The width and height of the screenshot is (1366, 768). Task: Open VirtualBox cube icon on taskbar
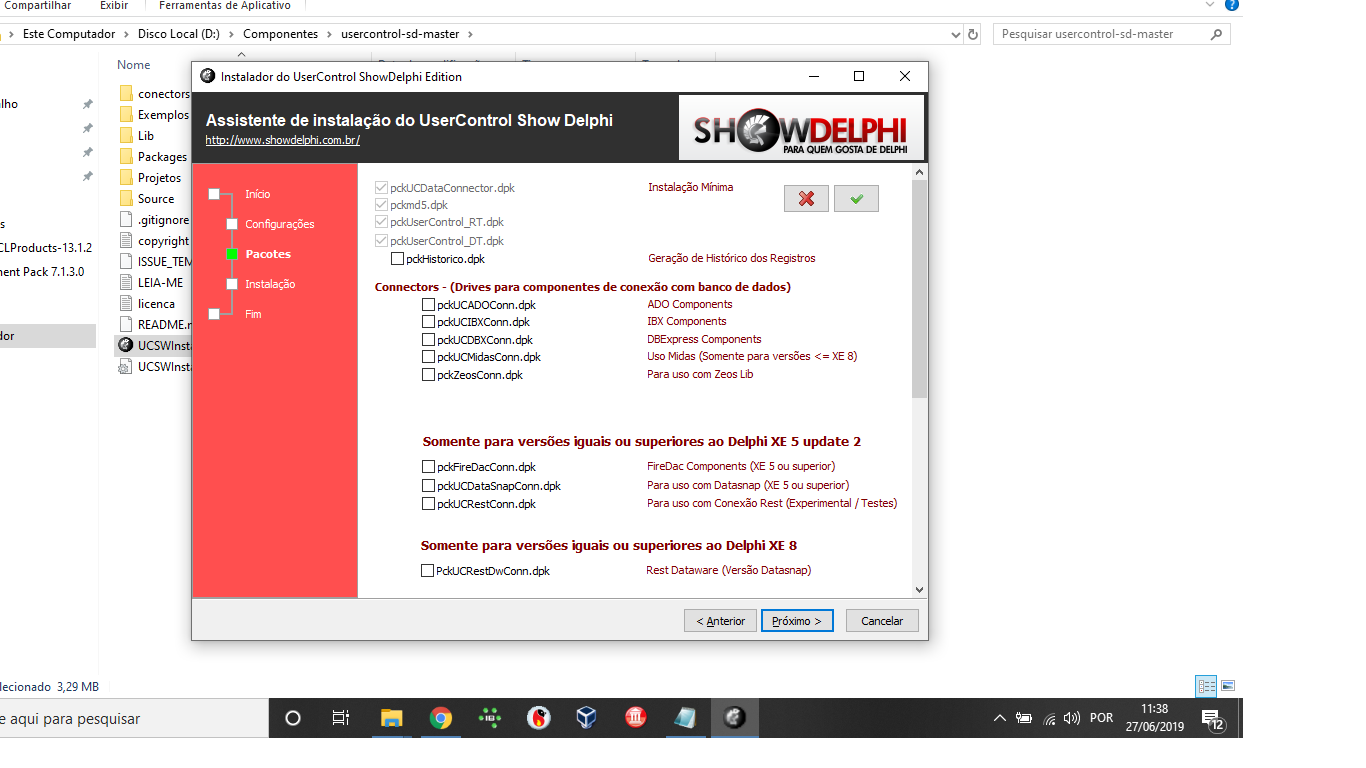587,718
